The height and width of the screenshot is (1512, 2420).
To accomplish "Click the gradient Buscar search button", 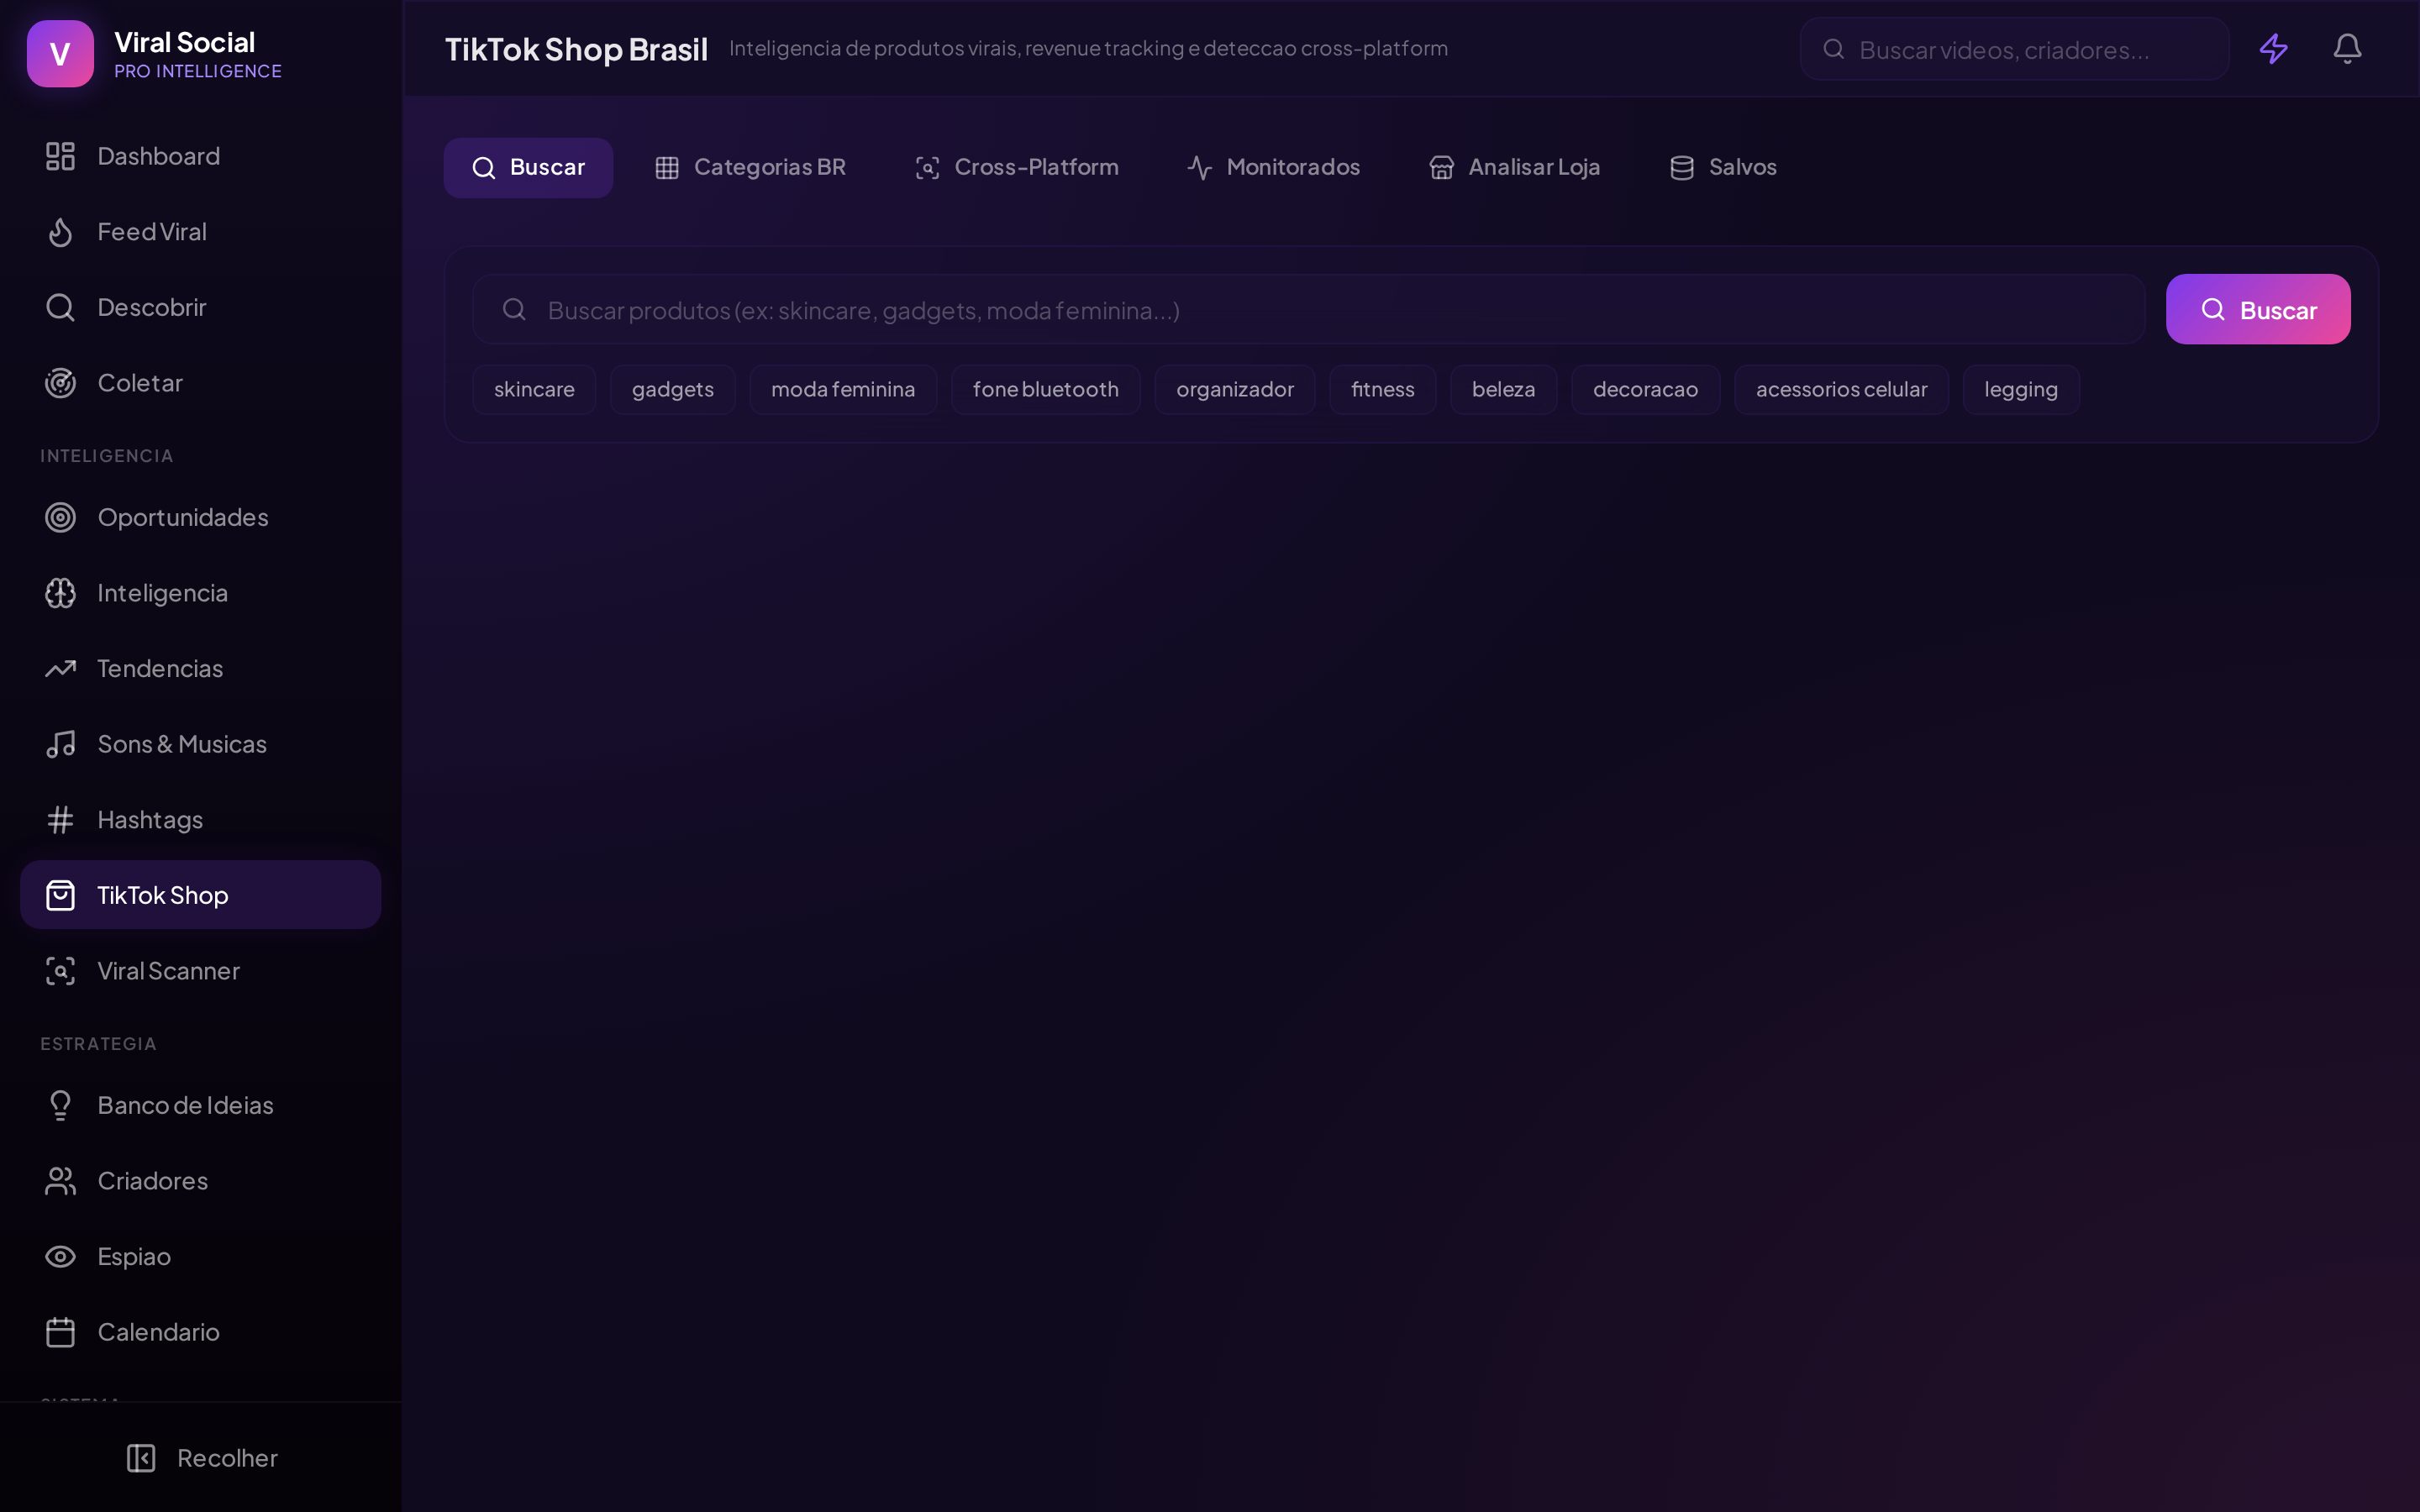I will (2258, 309).
